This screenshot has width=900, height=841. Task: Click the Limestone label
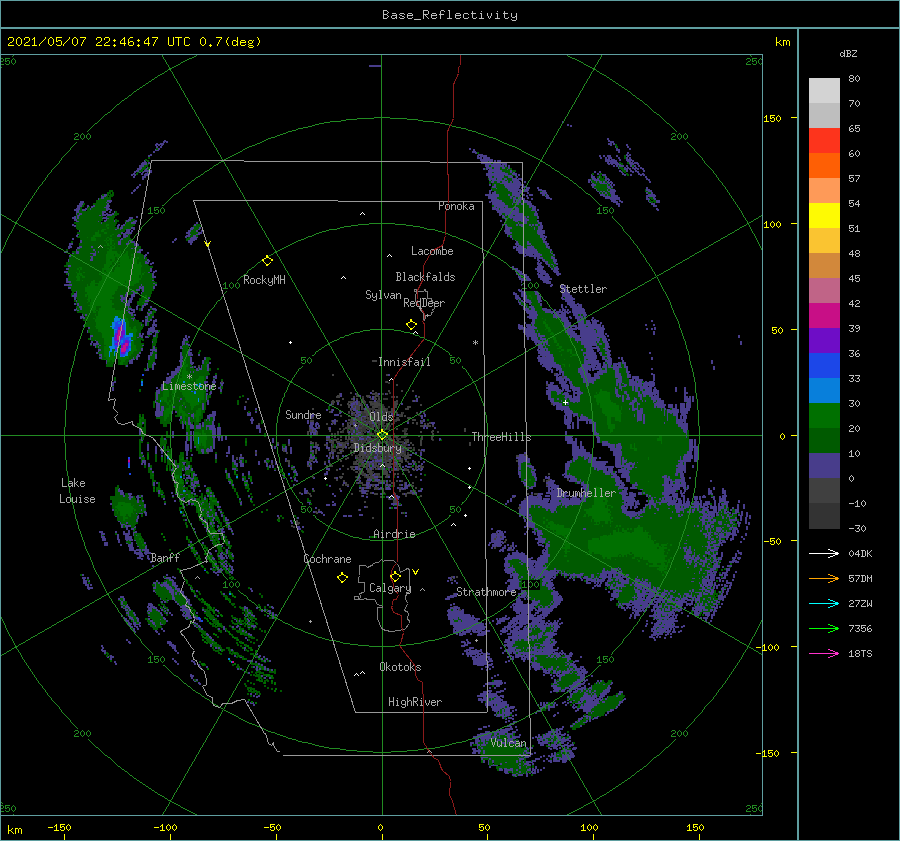coord(189,386)
